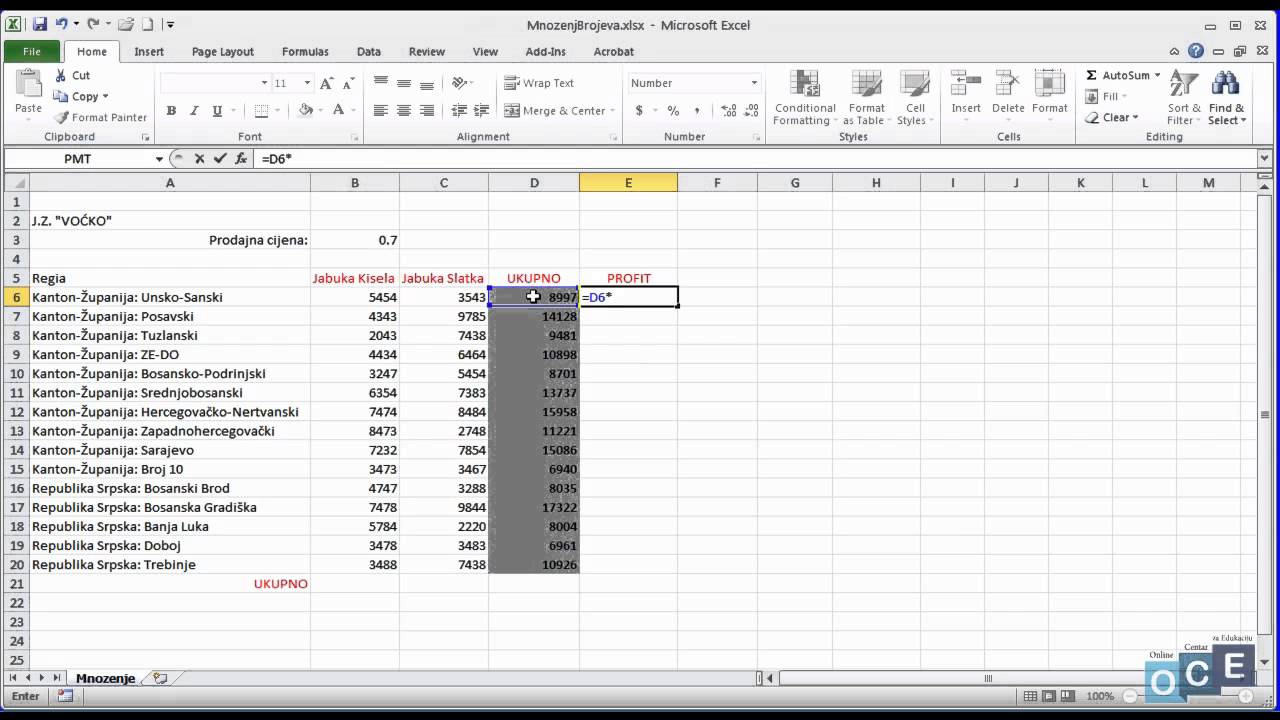Viewport: 1280px width, 720px height.
Task: Open the Name Box dropdown arrow
Action: (159, 159)
